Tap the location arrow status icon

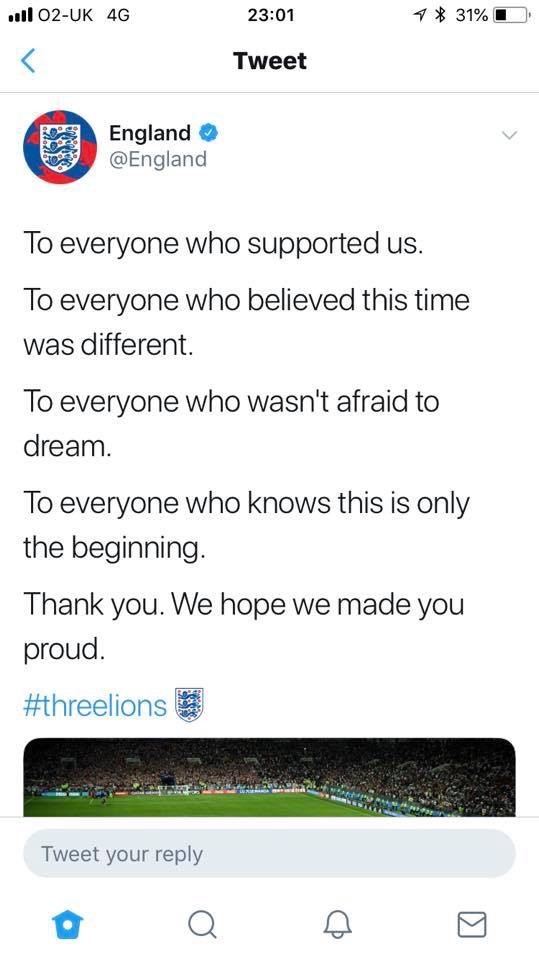420,15
